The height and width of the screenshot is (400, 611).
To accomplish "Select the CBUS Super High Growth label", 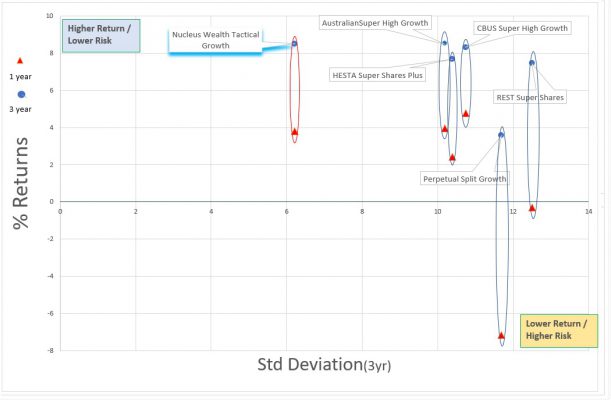I will pyautogui.click(x=522, y=28).
